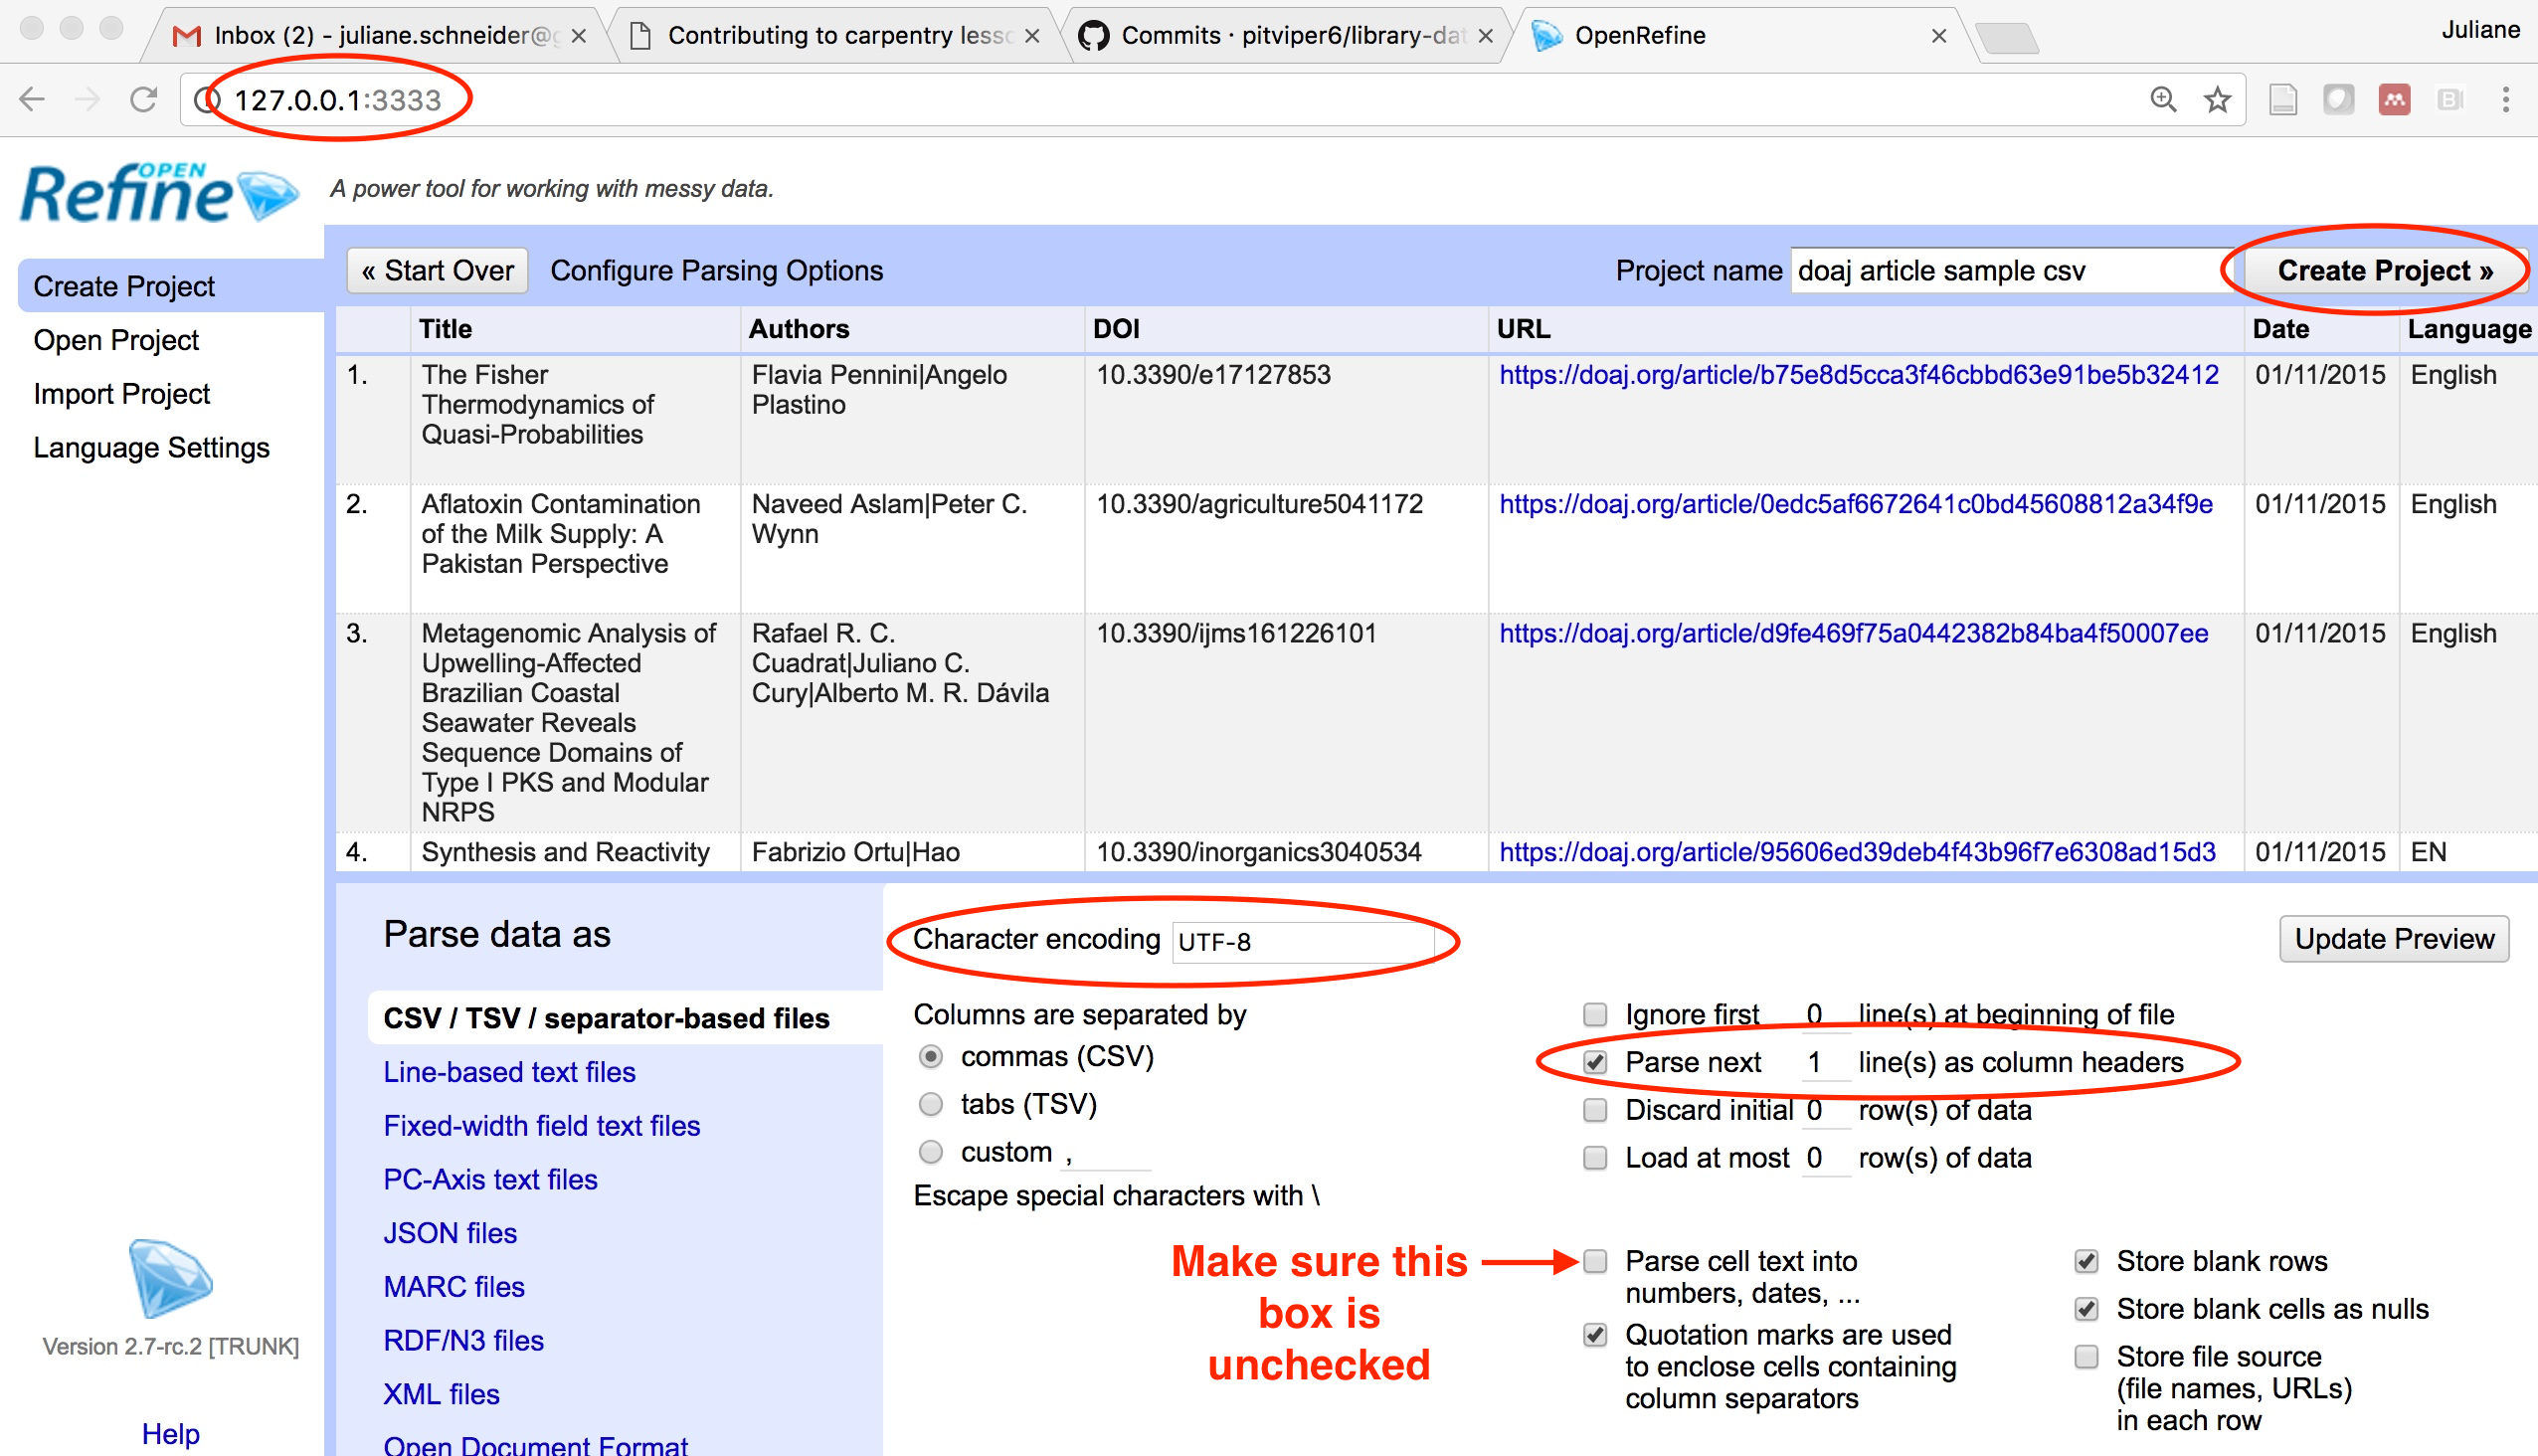The width and height of the screenshot is (2538, 1456).
Task: Click the bookmark star in the address bar
Action: [2218, 99]
